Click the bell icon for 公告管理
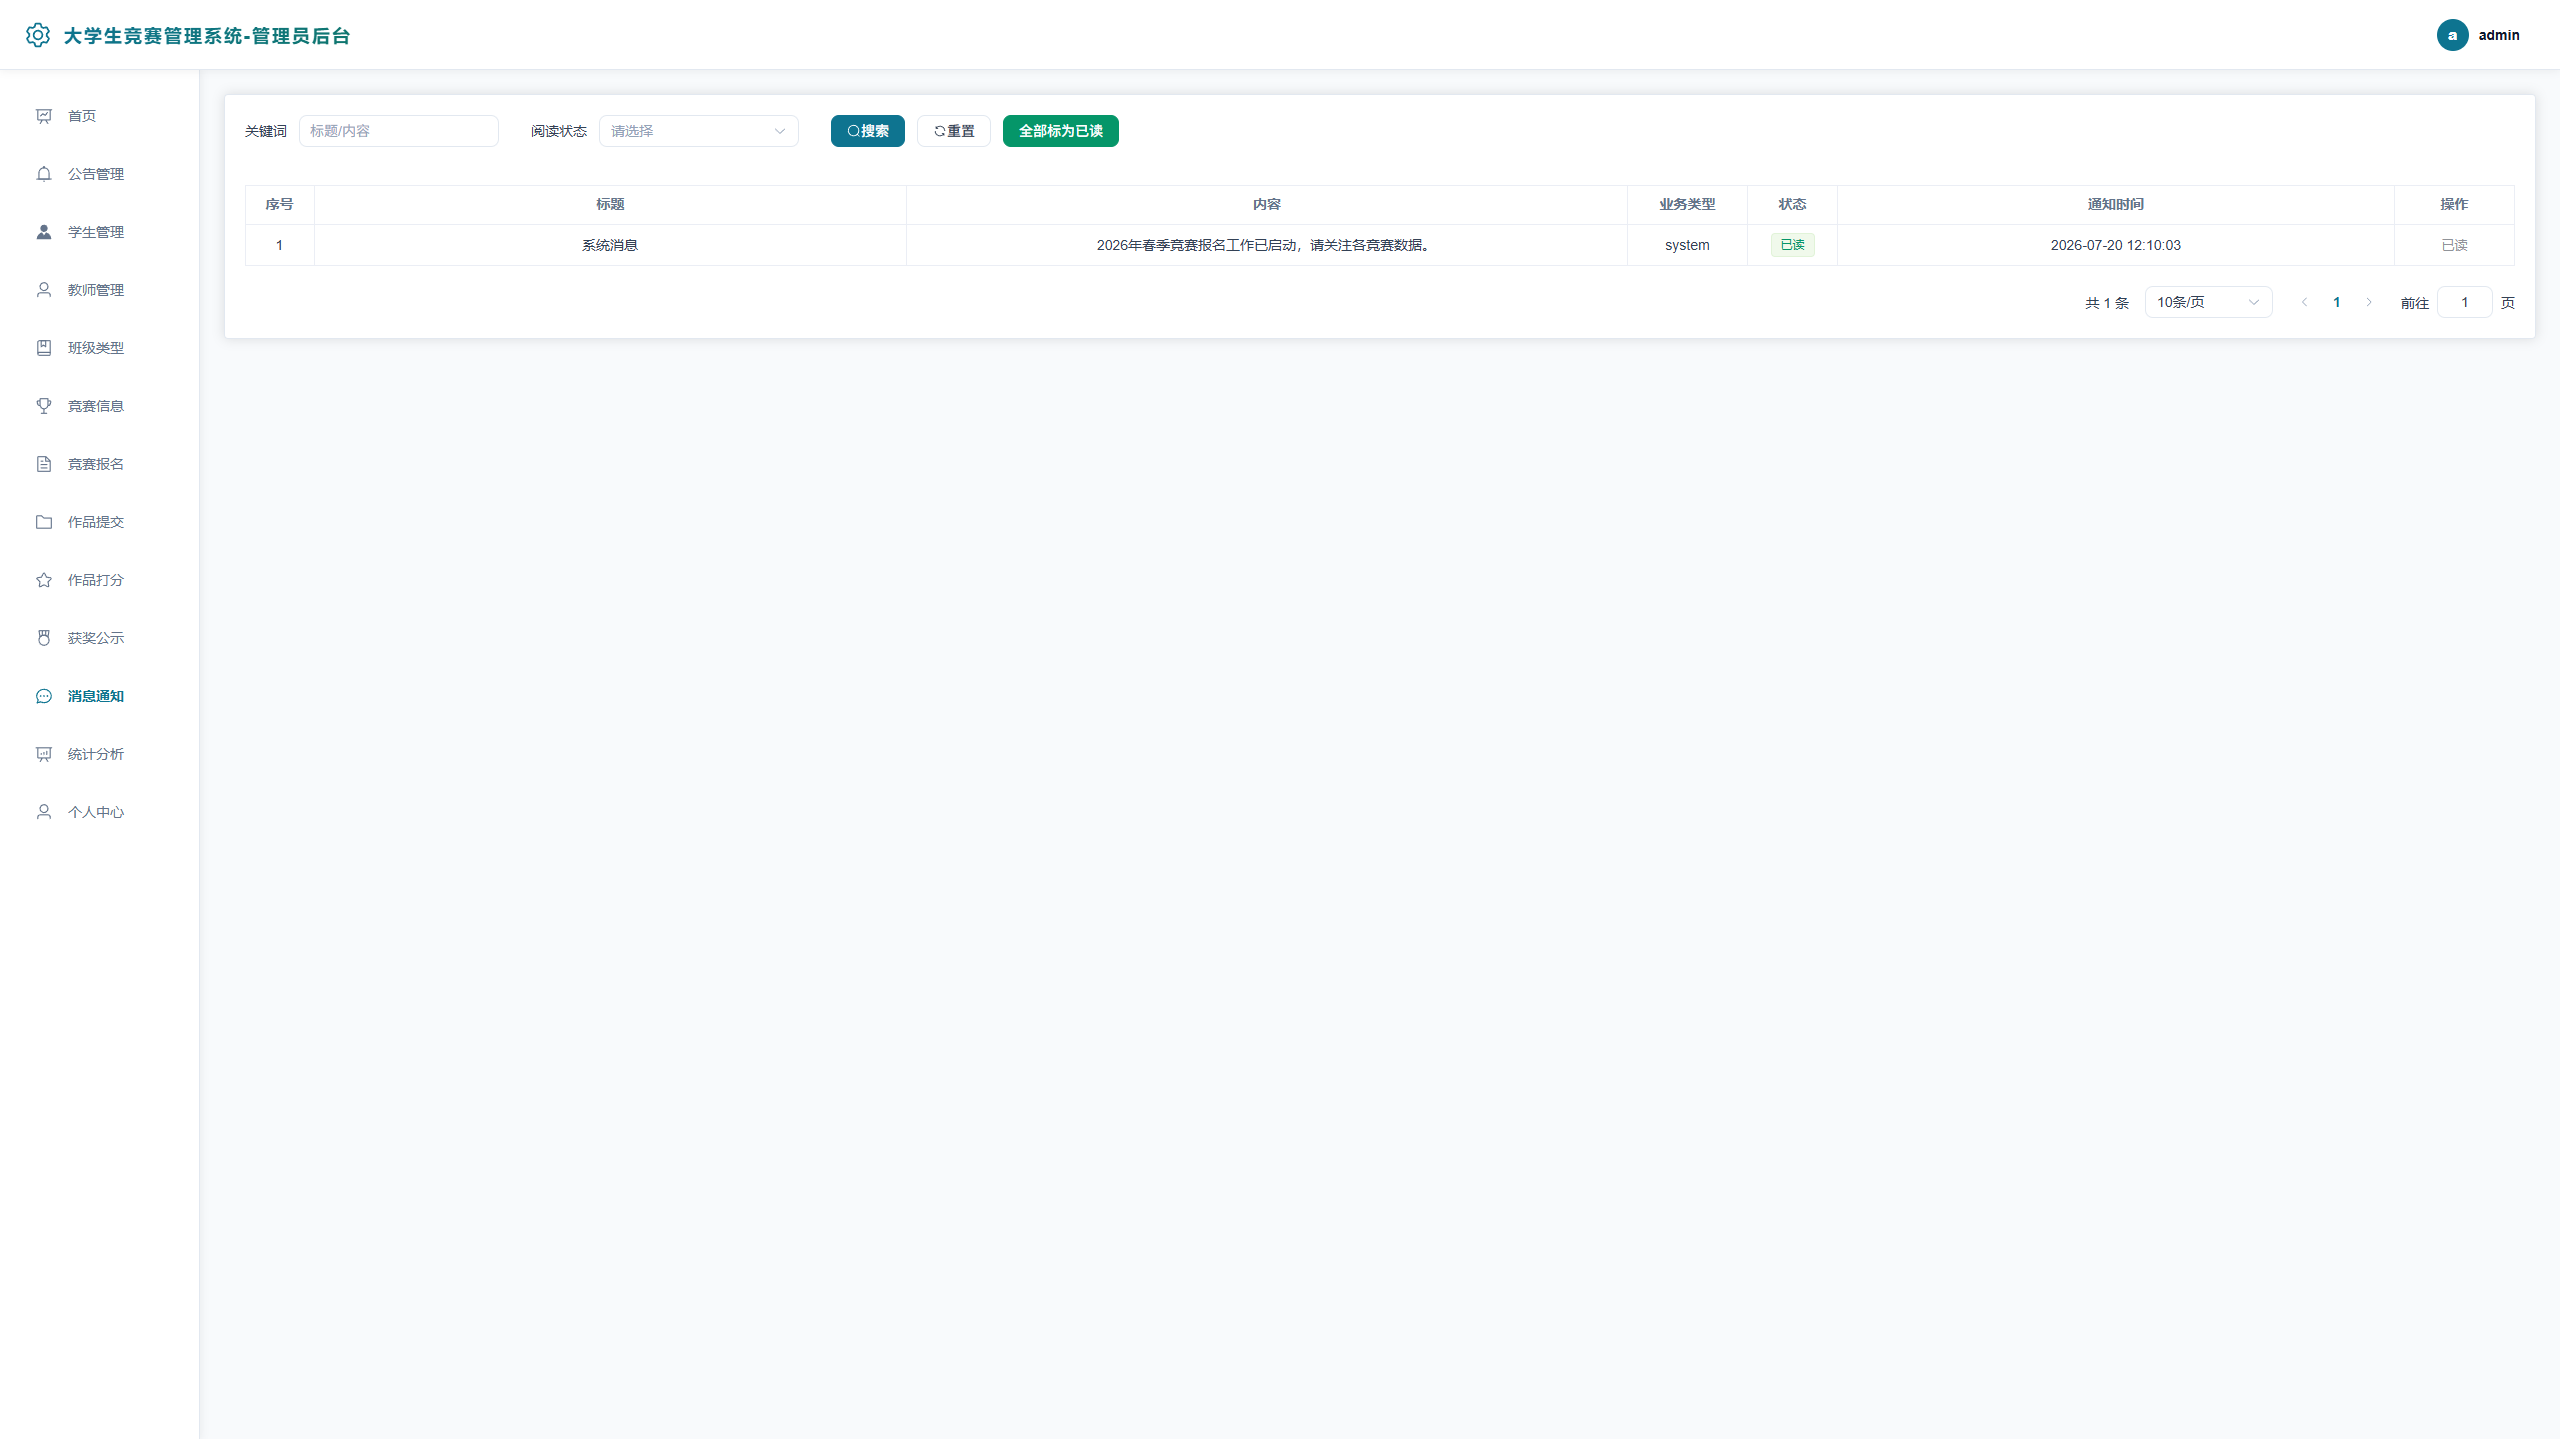2560x1439 pixels. [44, 174]
